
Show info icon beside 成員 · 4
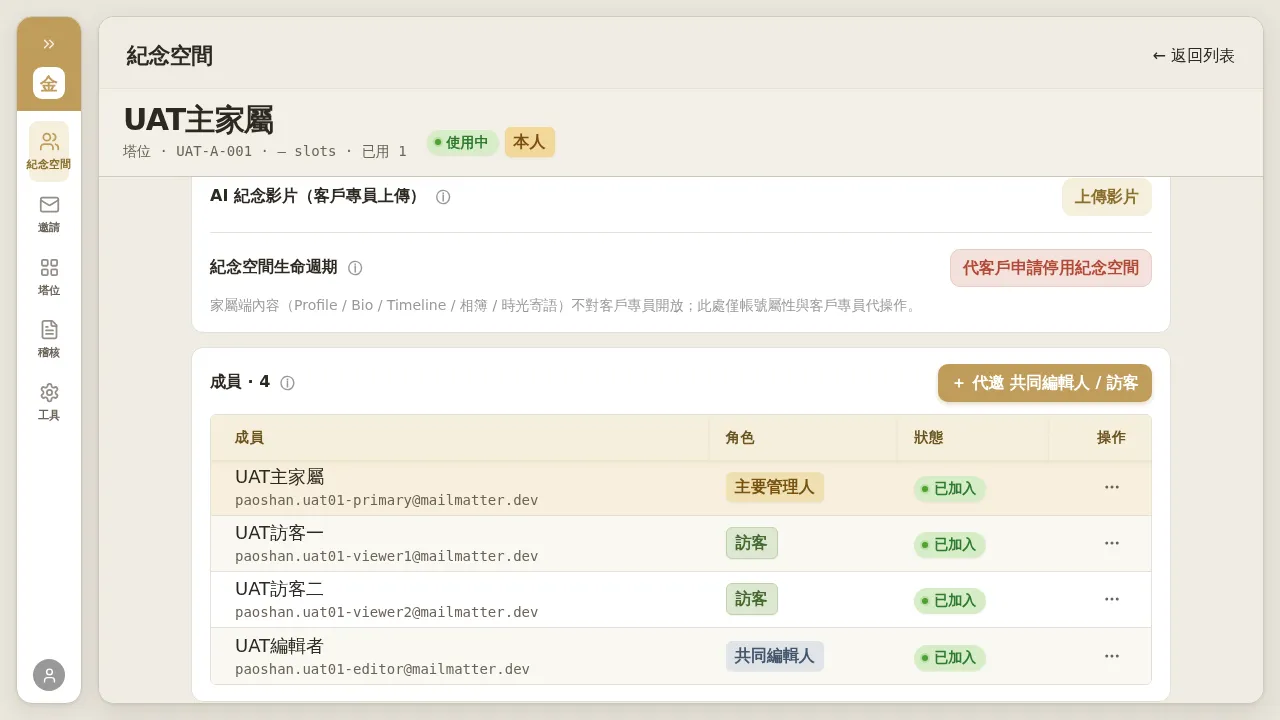[x=287, y=383]
